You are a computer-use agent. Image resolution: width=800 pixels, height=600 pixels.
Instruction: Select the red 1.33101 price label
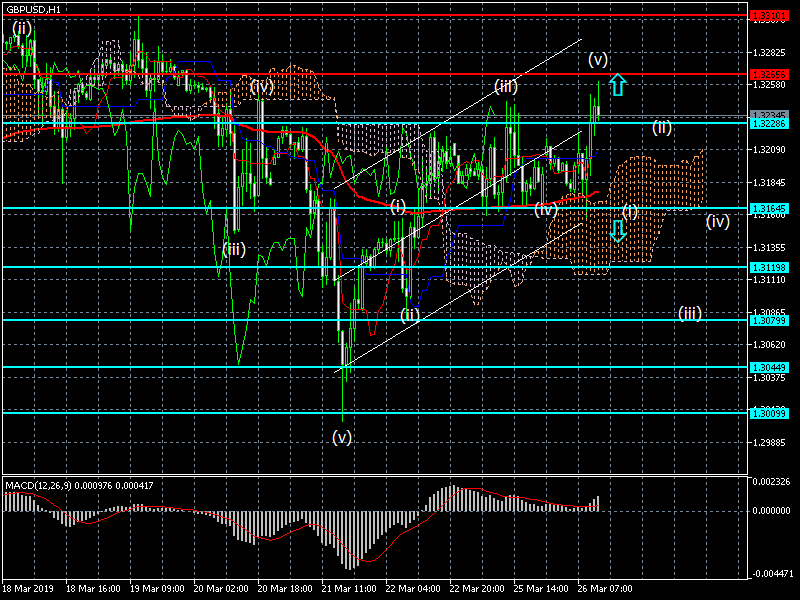[770, 16]
